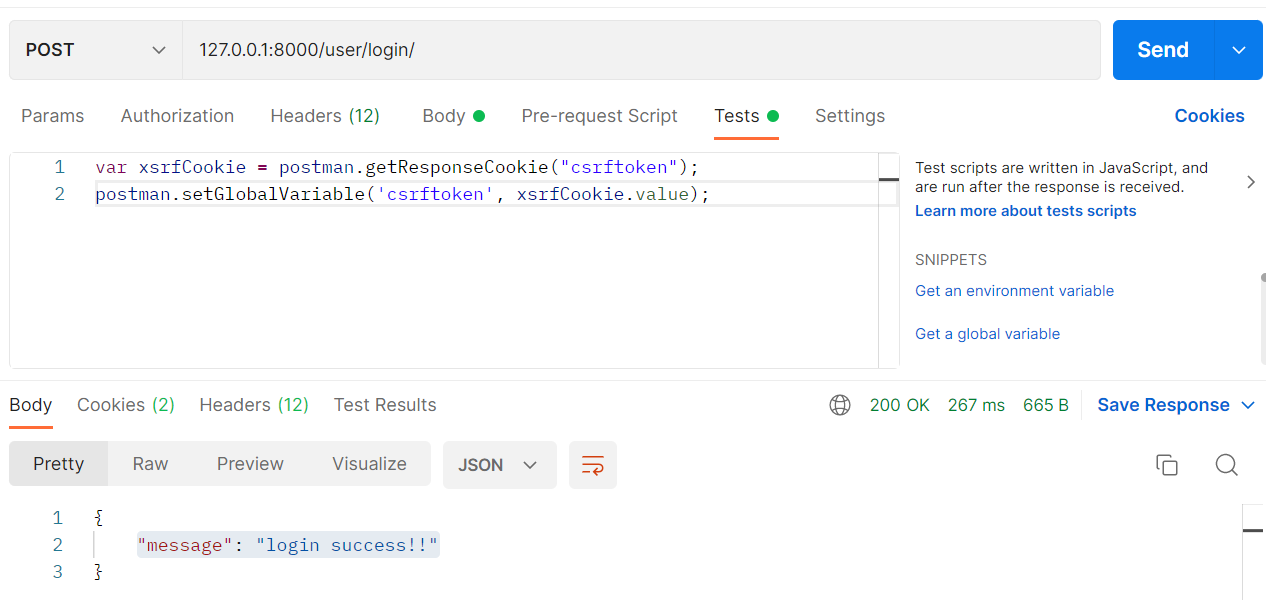Click the SNIPPETS heading
Image resolution: width=1266 pixels, height=600 pixels.
(x=951, y=260)
